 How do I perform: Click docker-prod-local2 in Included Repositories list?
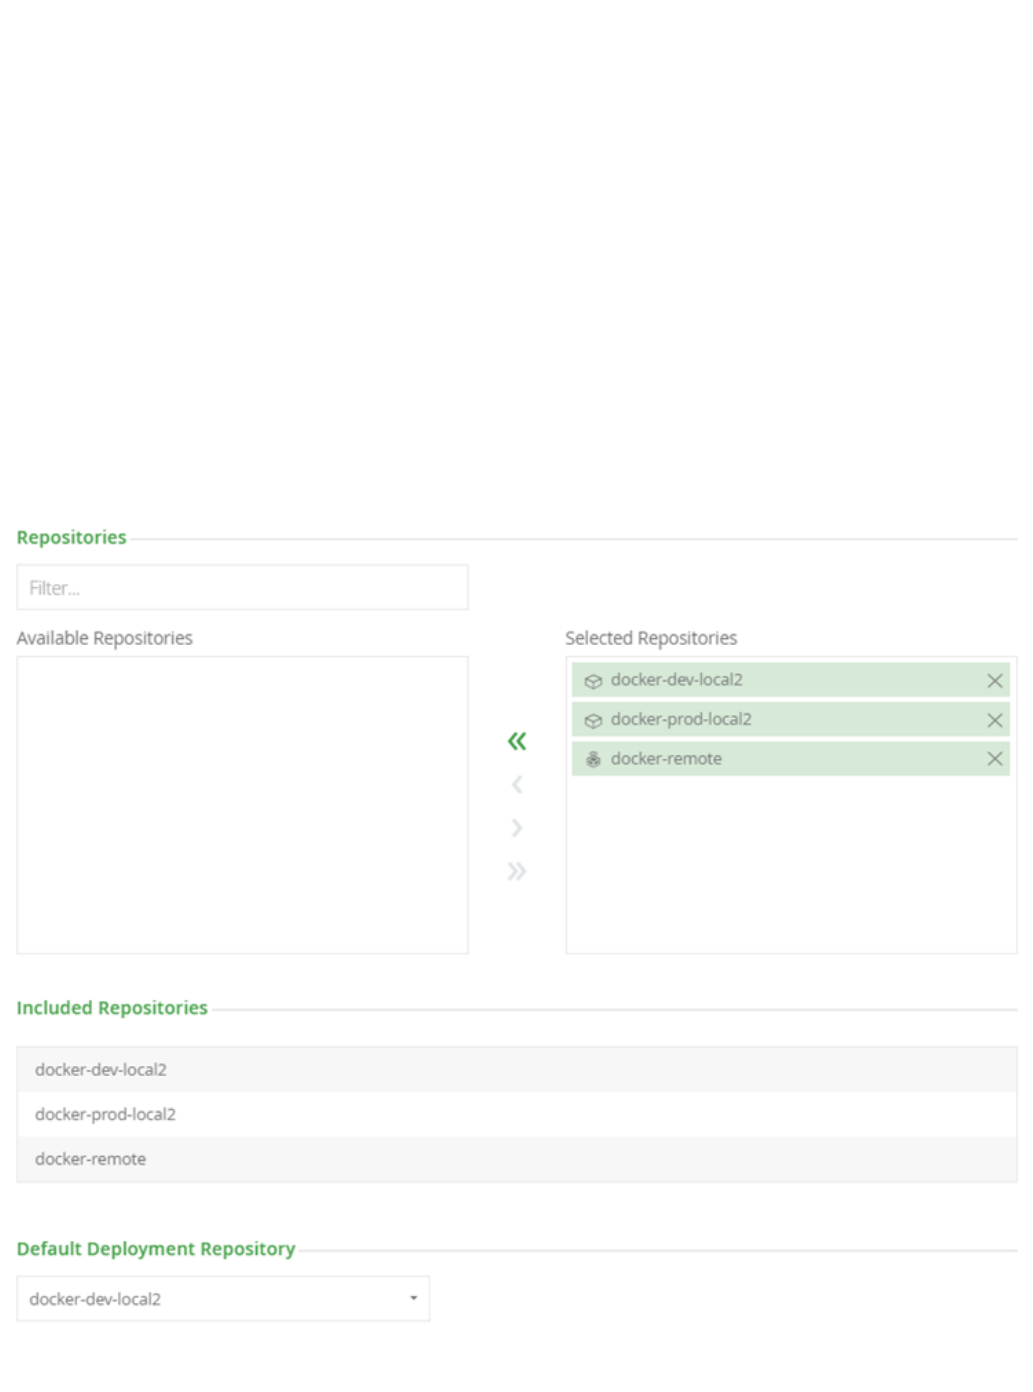click(x=105, y=1115)
